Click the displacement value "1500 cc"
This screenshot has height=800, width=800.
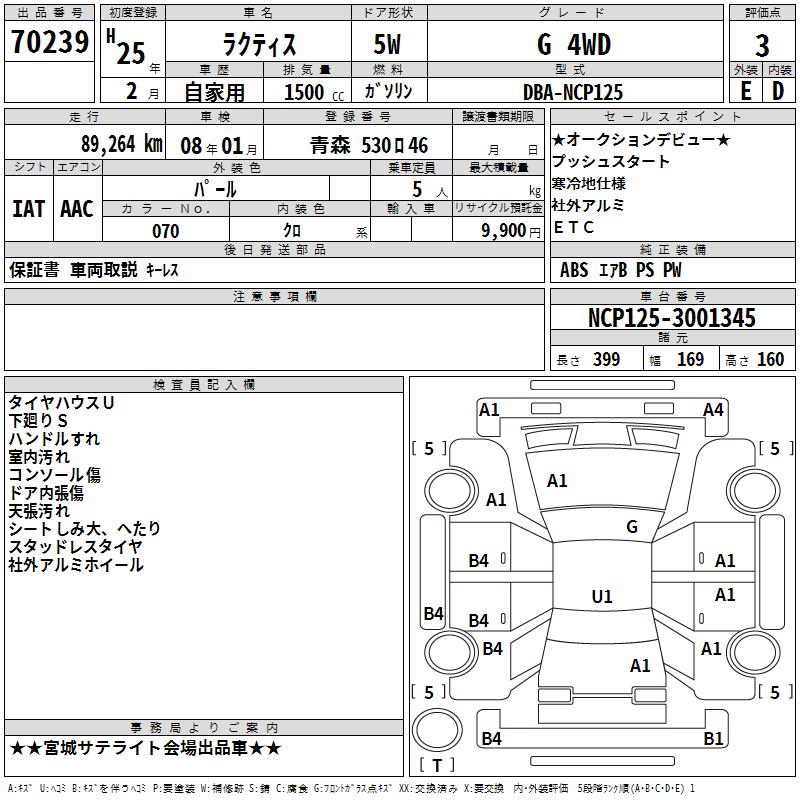314,92
